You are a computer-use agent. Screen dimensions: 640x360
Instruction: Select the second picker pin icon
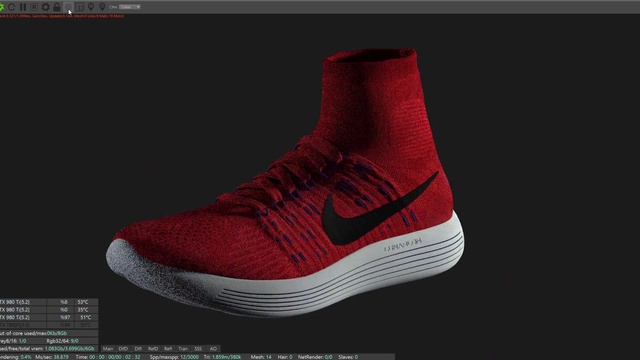tap(102, 7)
